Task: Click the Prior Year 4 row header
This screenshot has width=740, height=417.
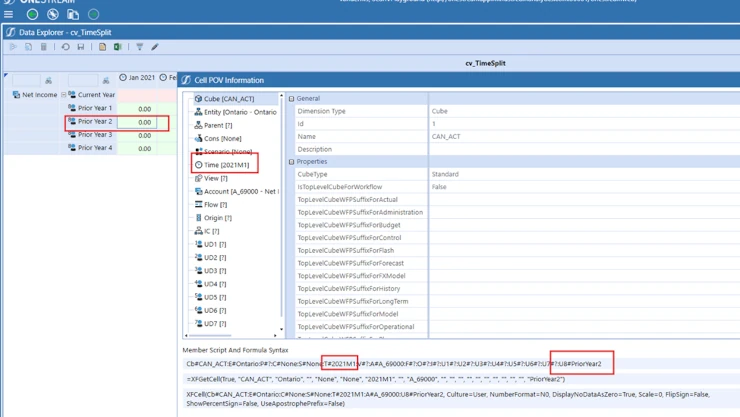Action: coord(95,148)
